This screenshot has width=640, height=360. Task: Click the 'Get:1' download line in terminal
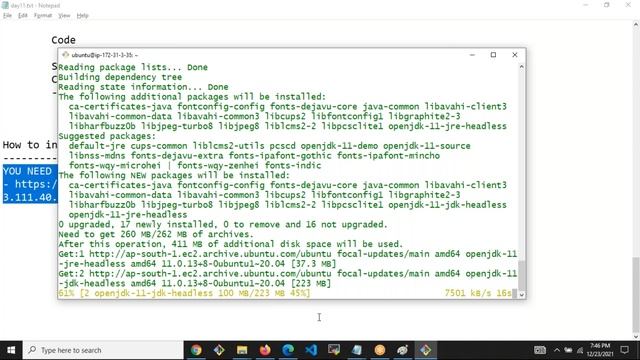(287, 259)
